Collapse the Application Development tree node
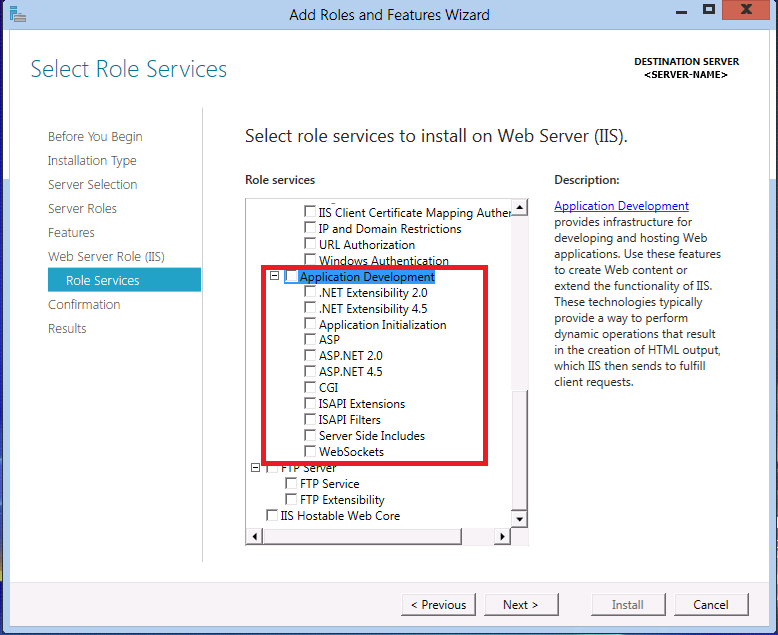Image resolution: width=778 pixels, height=635 pixels. 275,277
